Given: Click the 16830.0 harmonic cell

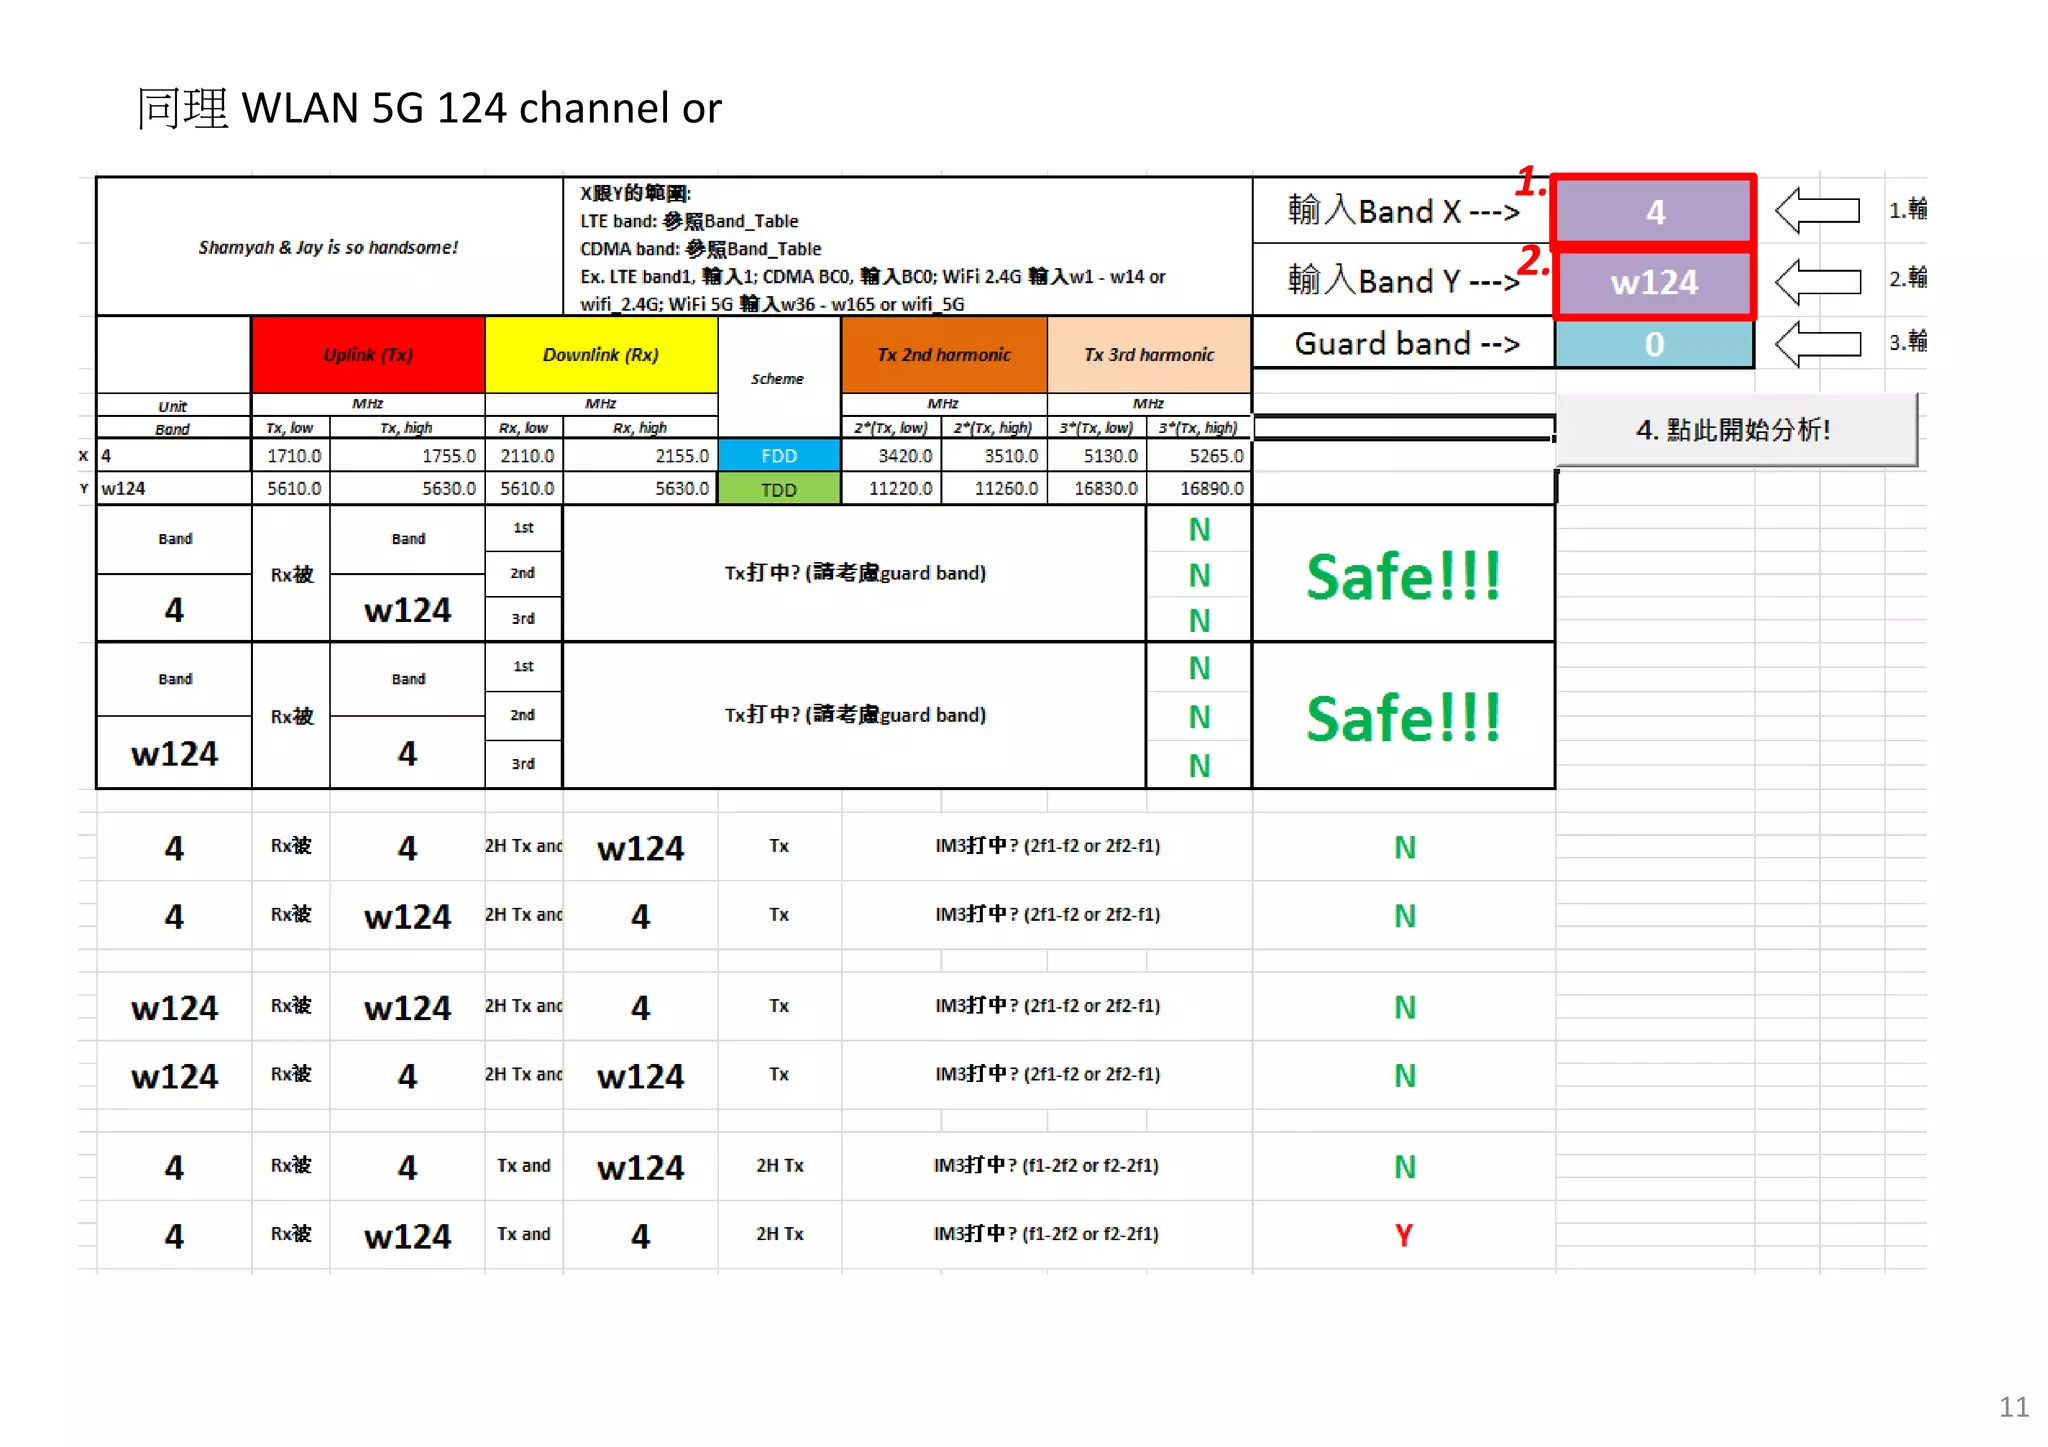Looking at the screenshot, I should pos(1097,488).
